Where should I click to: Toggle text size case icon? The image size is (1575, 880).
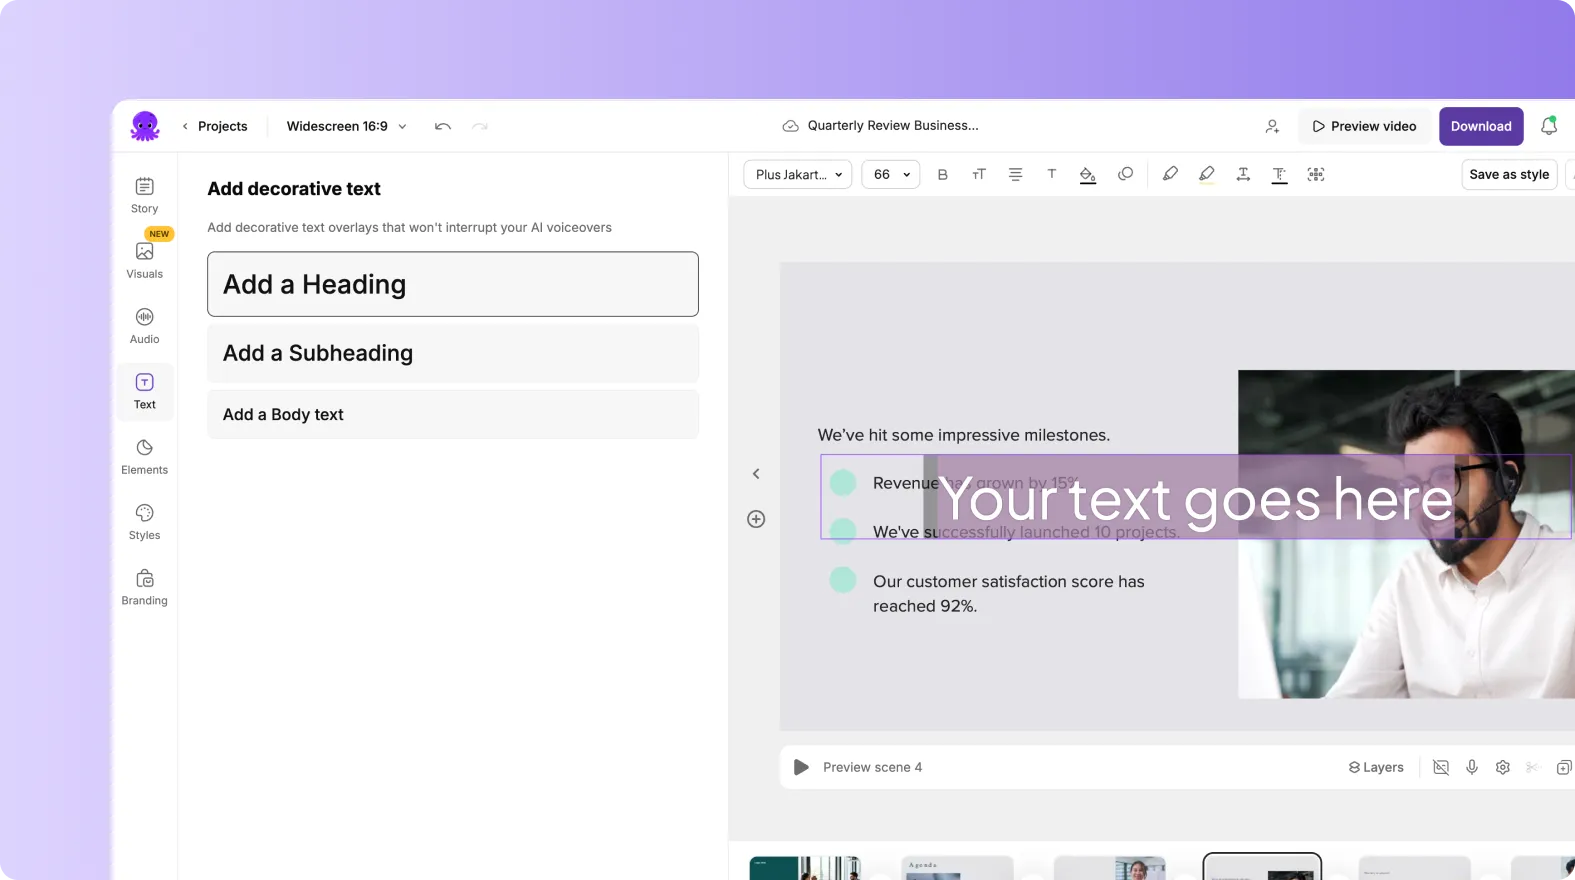tap(979, 174)
